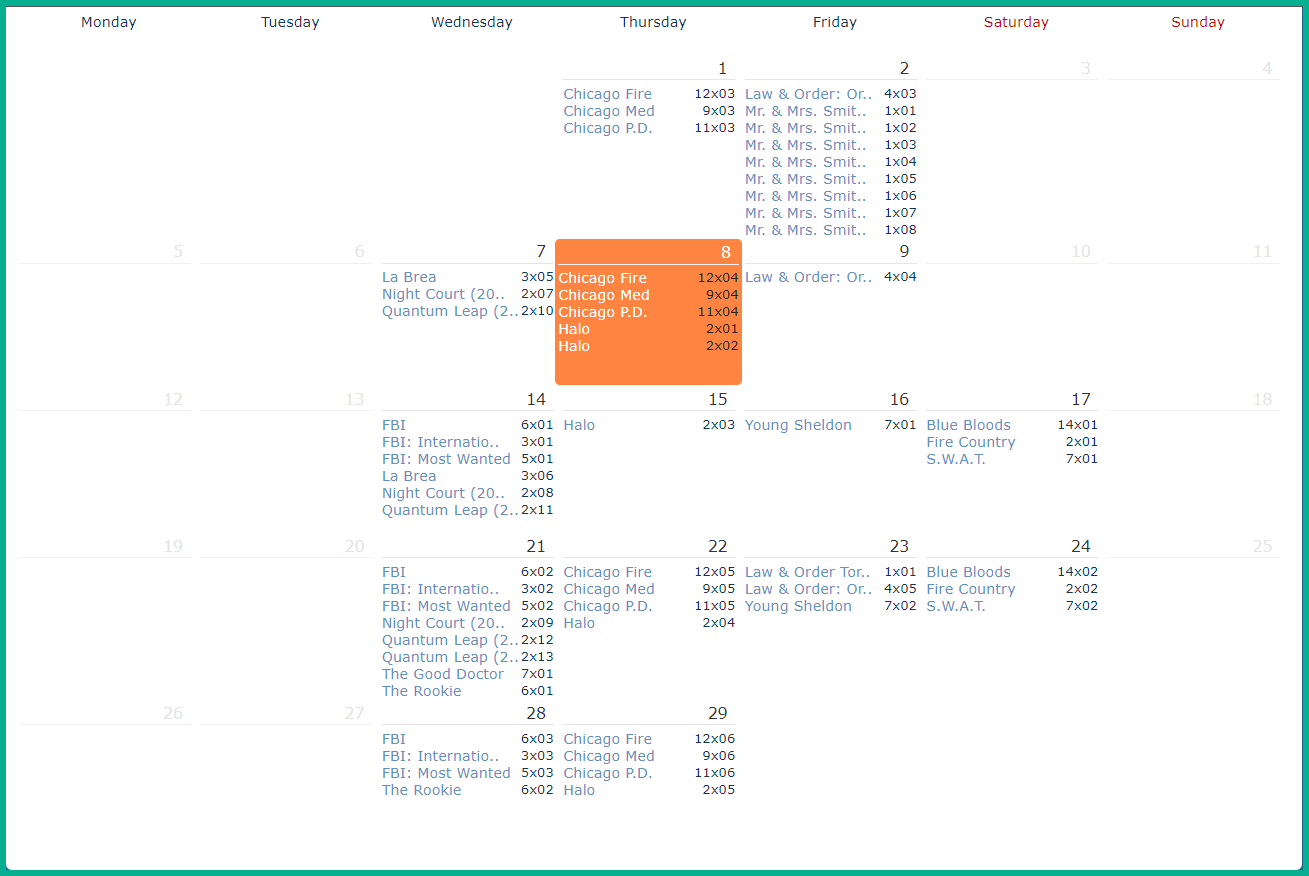
Task: Open S.W.A.T. episode 7x02
Action: pyautogui.click(x=956, y=606)
